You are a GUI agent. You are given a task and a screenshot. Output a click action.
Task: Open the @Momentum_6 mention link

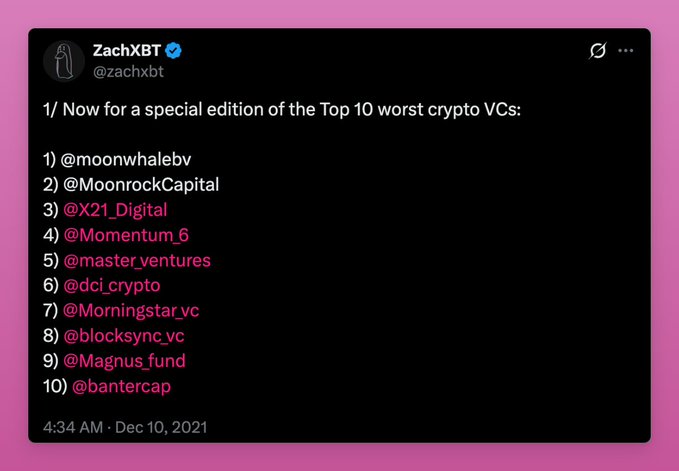126,235
